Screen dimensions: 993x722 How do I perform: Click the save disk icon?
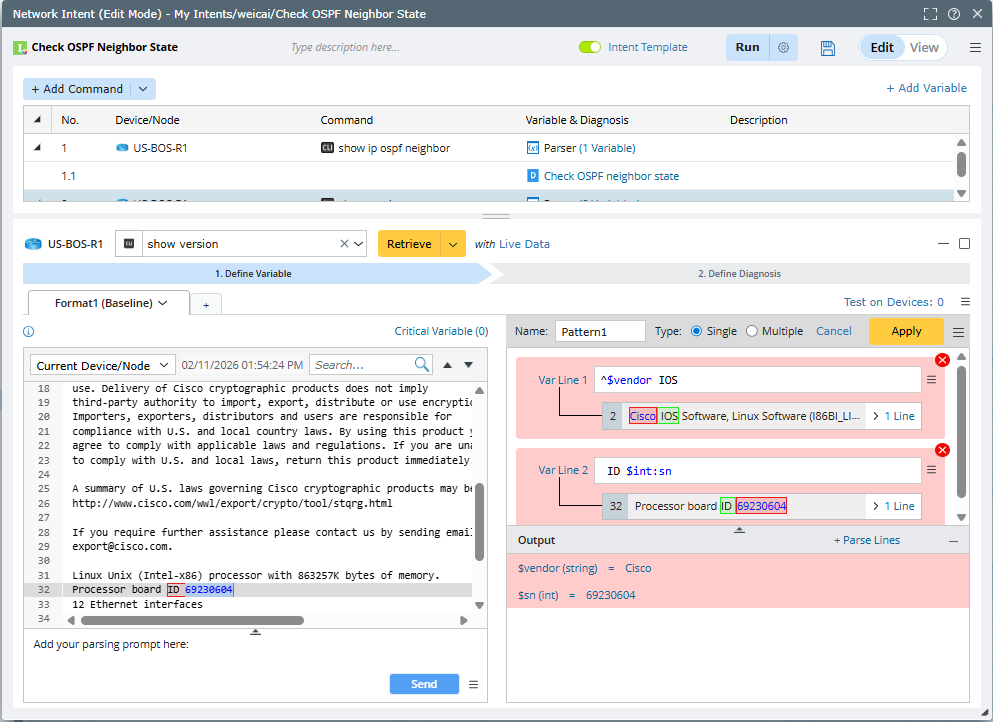click(x=827, y=48)
